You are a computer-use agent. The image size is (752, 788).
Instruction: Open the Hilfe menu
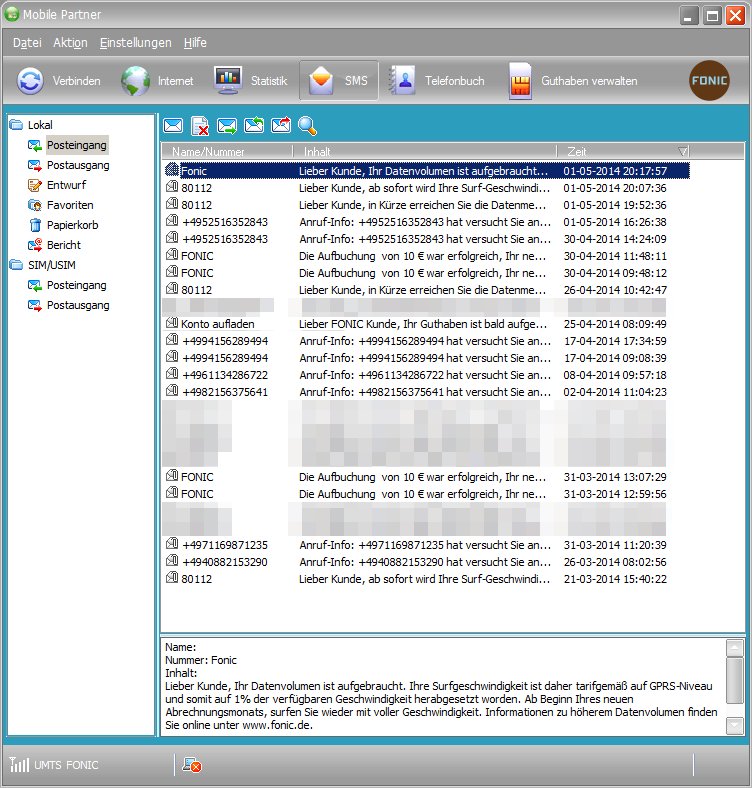[x=195, y=43]
